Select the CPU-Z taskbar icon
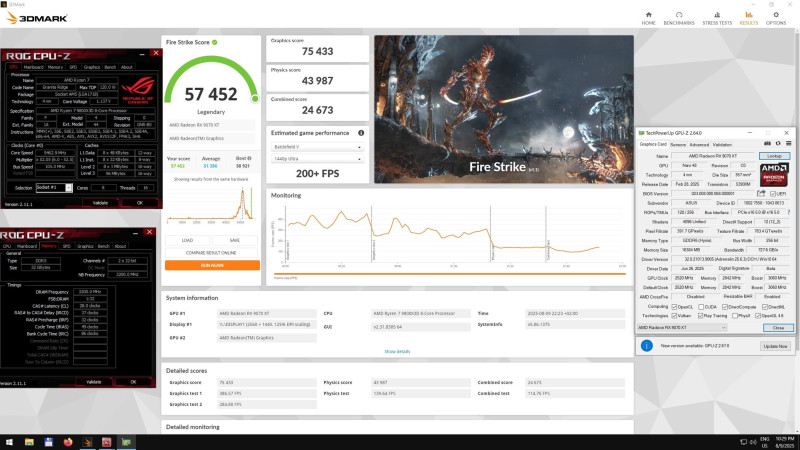Screen dimensions: 800x450 (107, 442)
